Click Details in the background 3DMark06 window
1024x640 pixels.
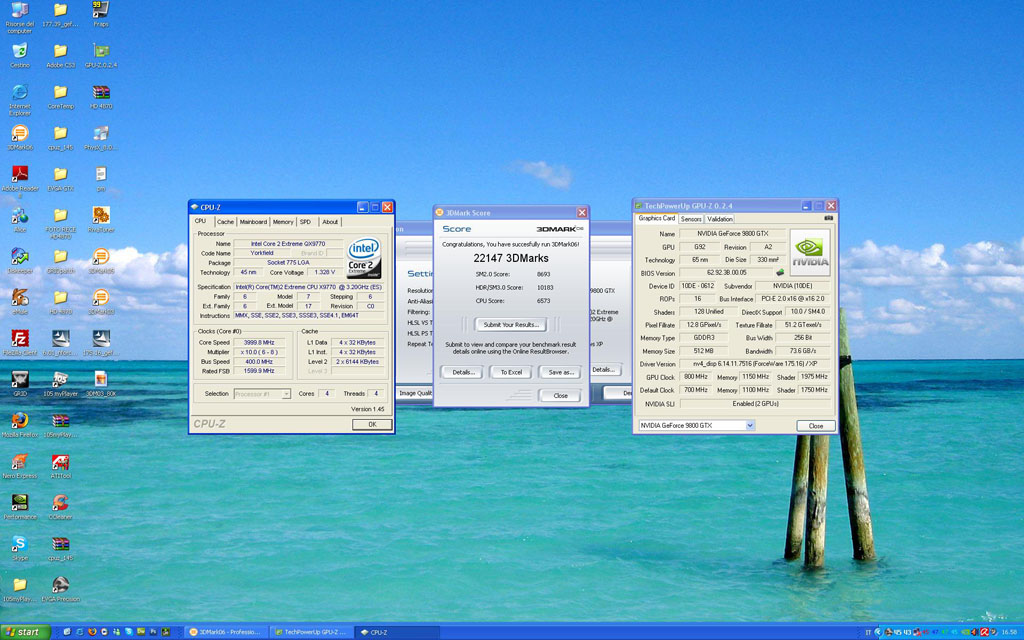click(603, 370)
